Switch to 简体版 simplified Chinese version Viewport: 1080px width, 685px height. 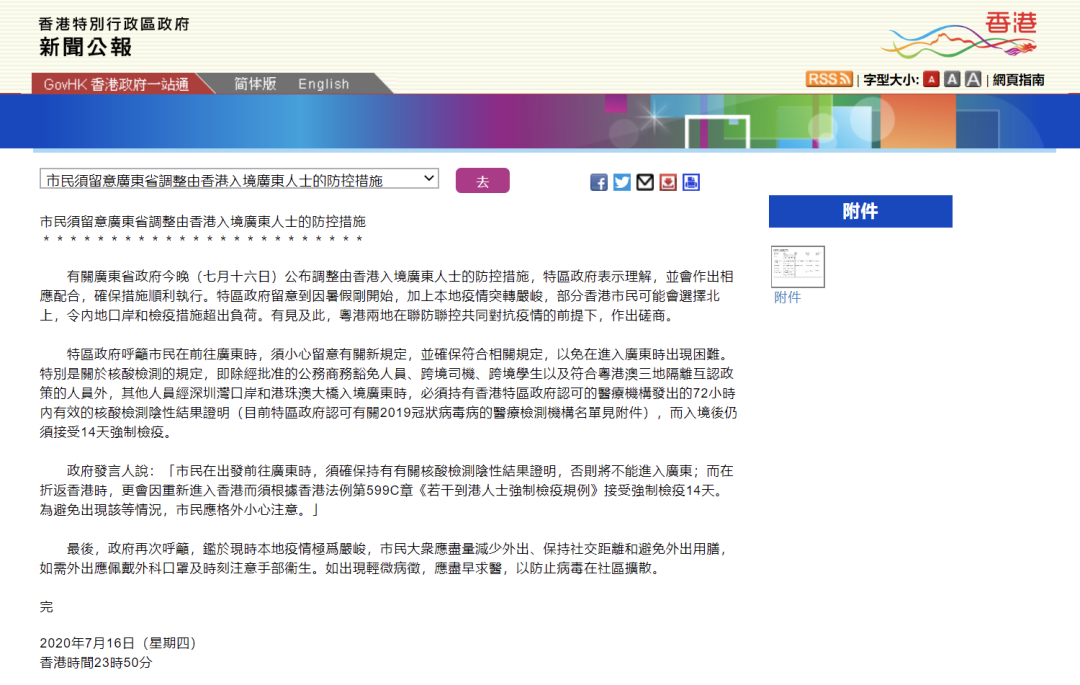tap(255, 84)
